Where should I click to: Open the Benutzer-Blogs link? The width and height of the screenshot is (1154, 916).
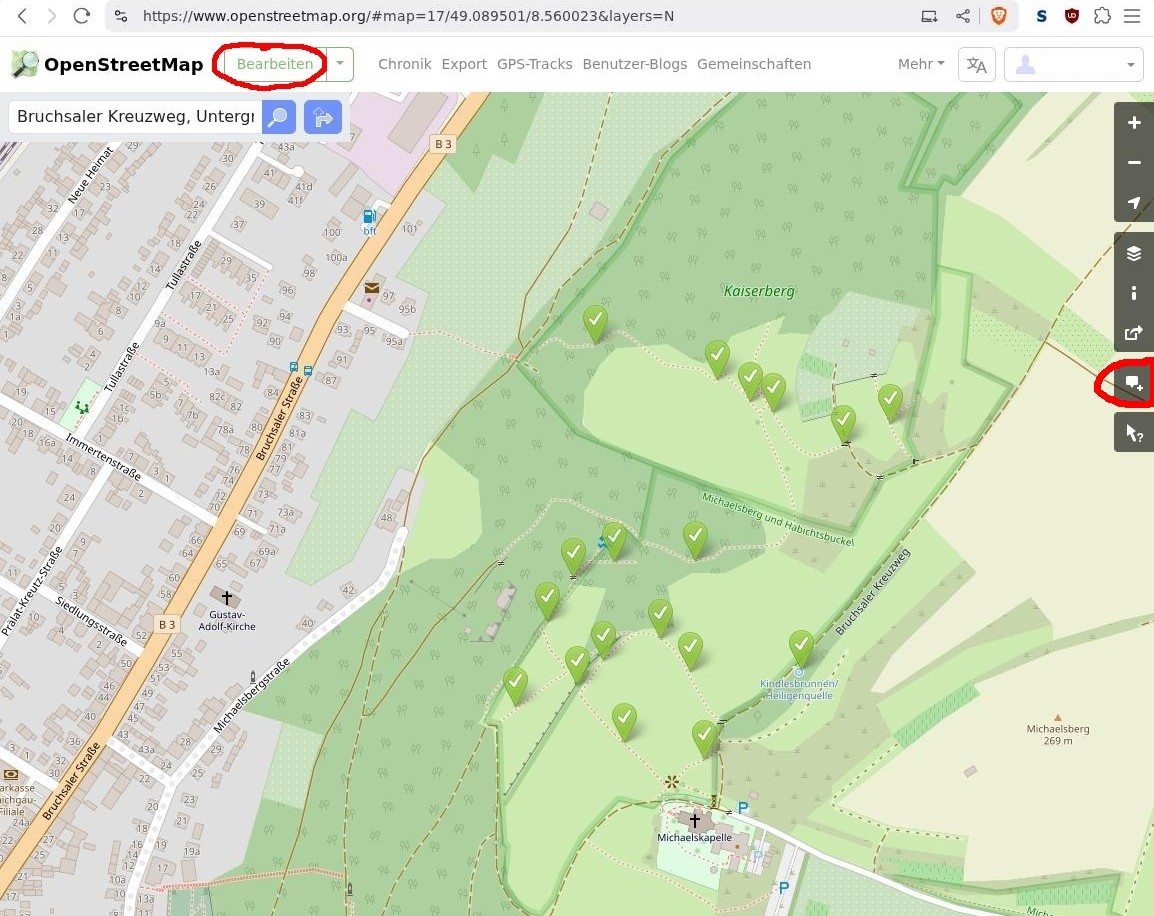click(x=635, y=64)
